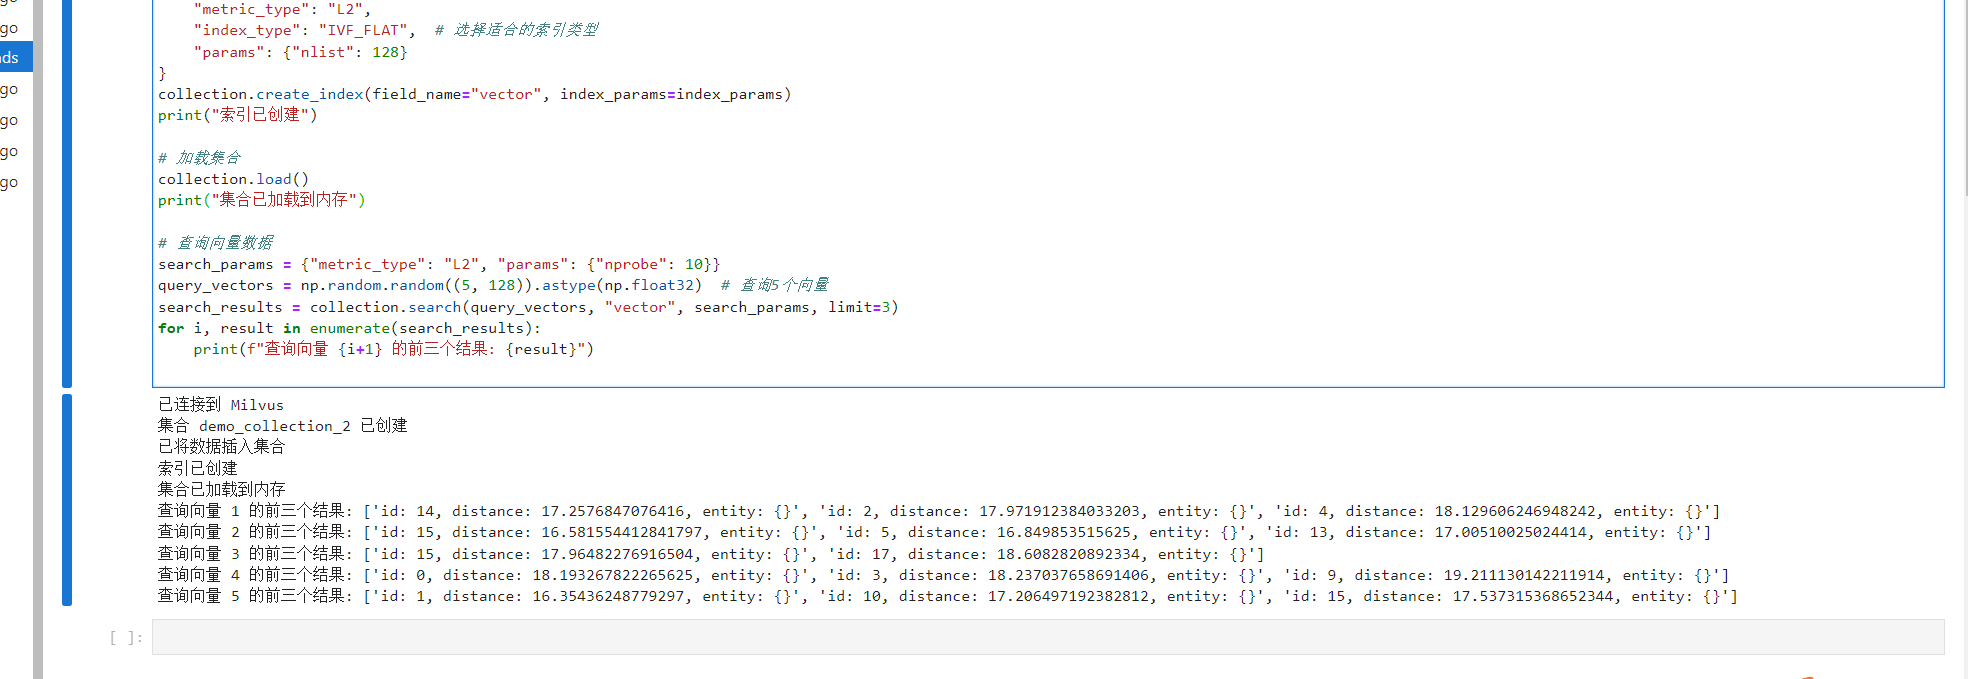Select the highlighted "ds" item in the sidebar

16,57
